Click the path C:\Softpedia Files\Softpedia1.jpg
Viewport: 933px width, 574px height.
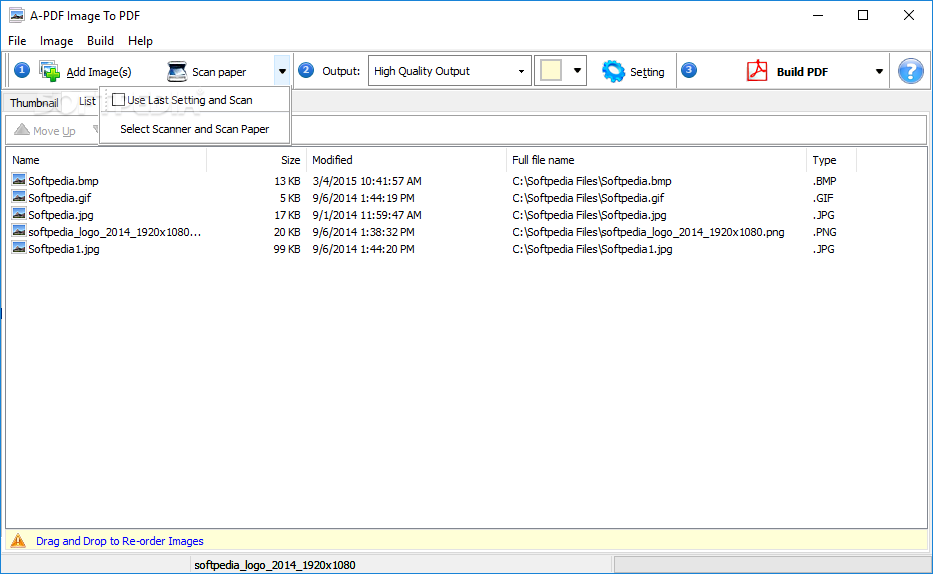(x=592, y=249)
